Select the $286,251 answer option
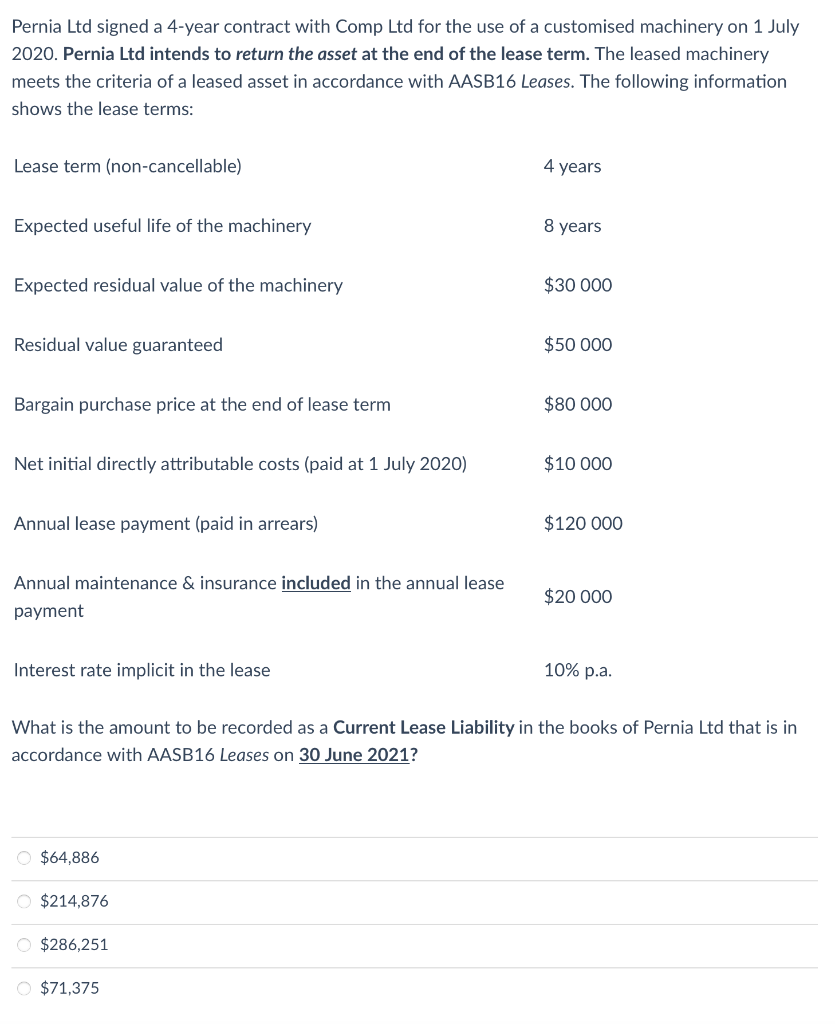Viewport: 835px width, 1024px height. coord(23,944)
